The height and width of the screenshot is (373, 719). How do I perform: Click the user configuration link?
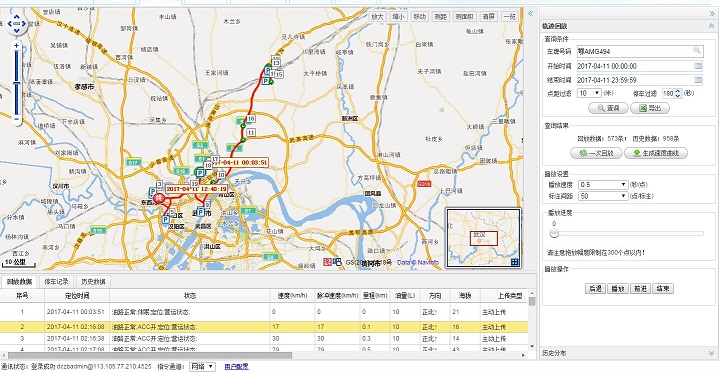(x=237, y=367)
